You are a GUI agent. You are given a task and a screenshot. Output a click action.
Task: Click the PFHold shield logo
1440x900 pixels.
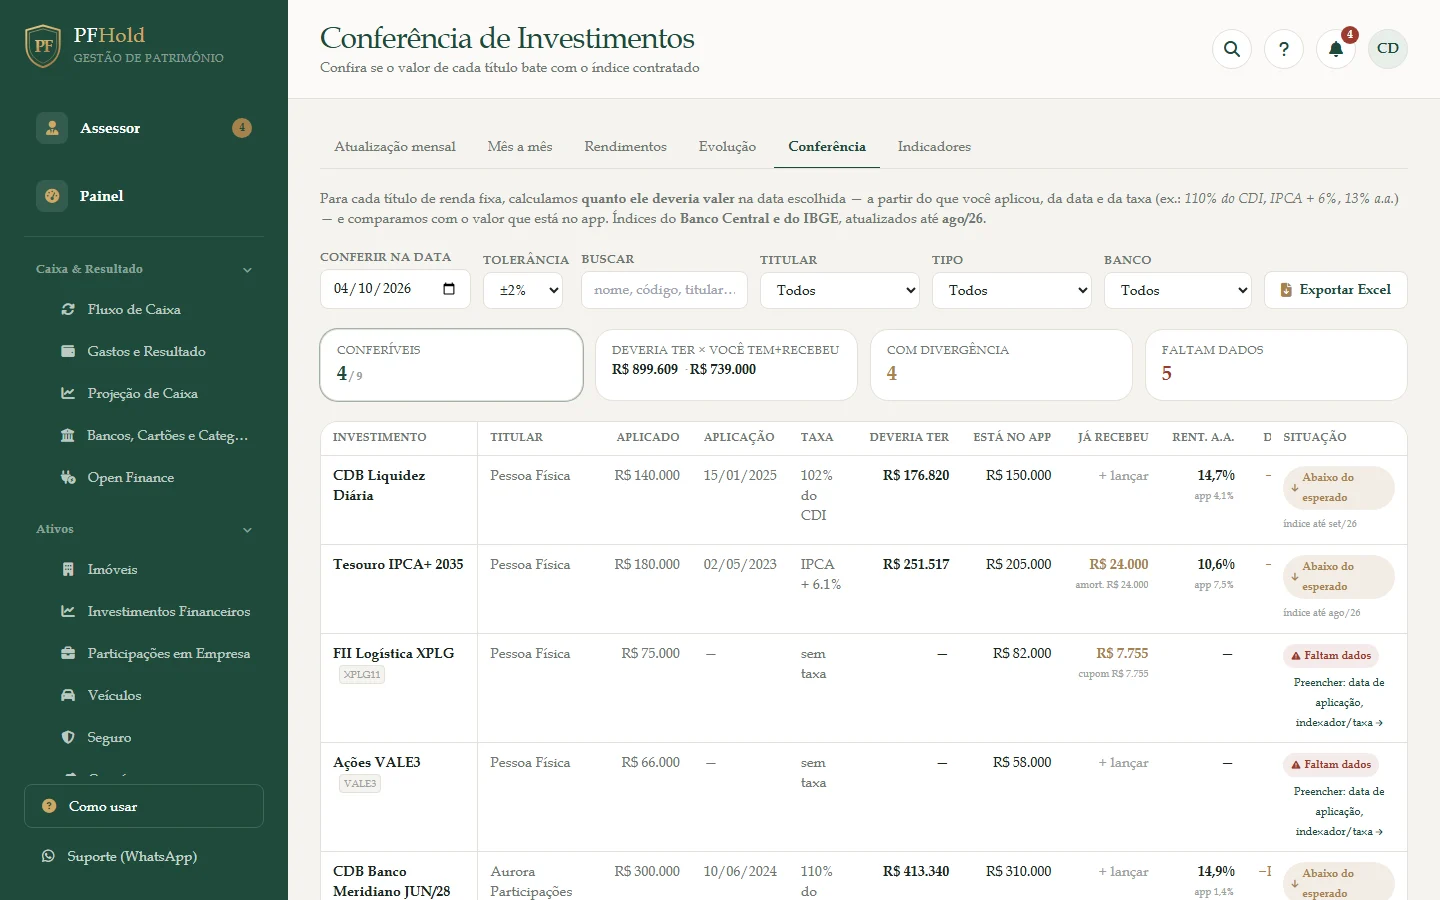tap(43, 46)
